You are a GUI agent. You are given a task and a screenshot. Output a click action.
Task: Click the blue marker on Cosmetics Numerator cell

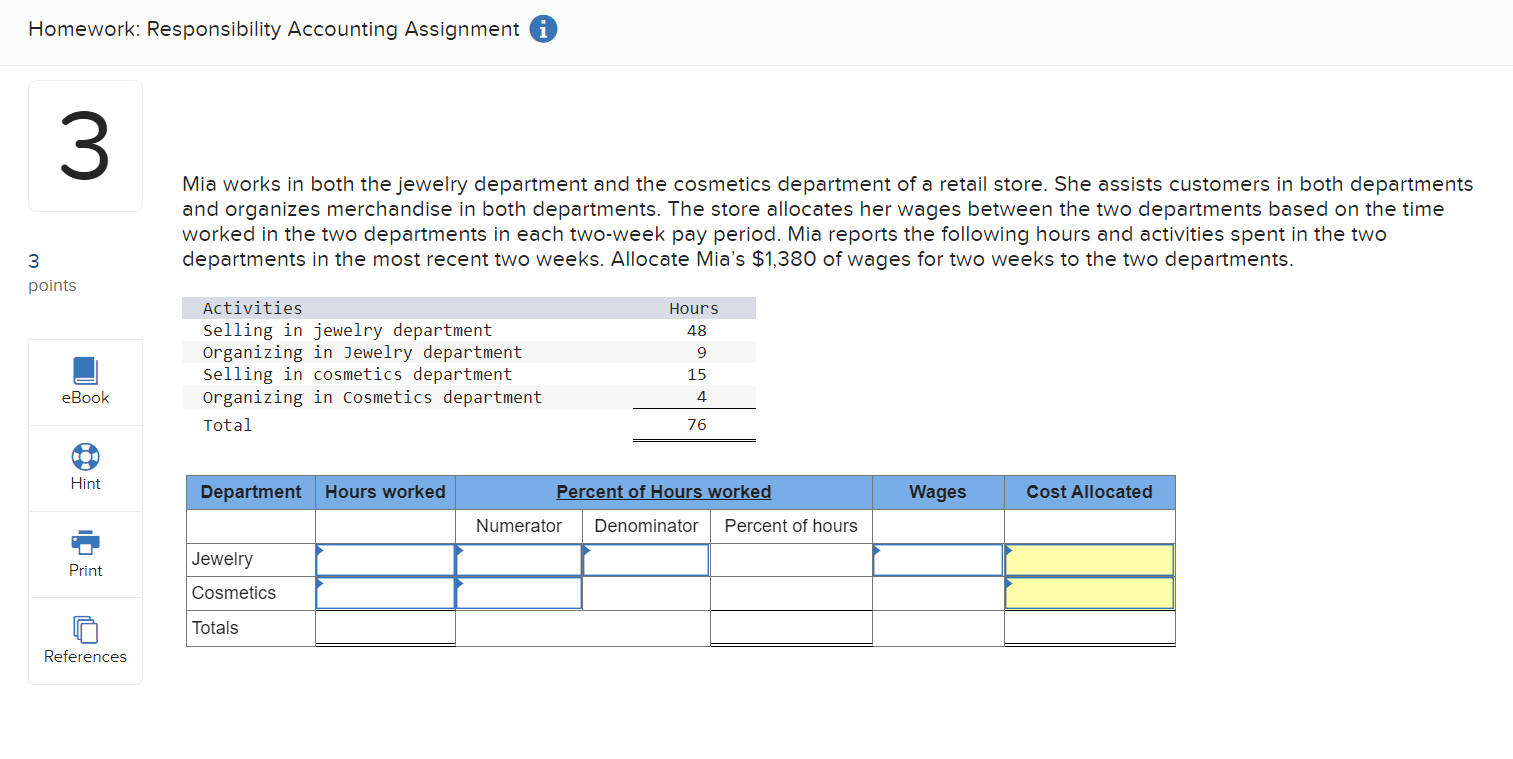tap(460, 583)
